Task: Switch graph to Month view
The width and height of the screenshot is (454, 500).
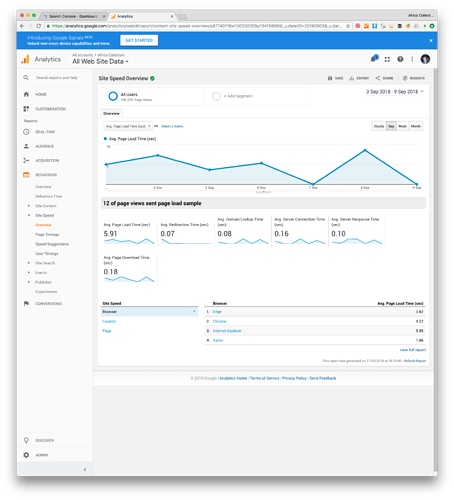Action: point(416,126)
